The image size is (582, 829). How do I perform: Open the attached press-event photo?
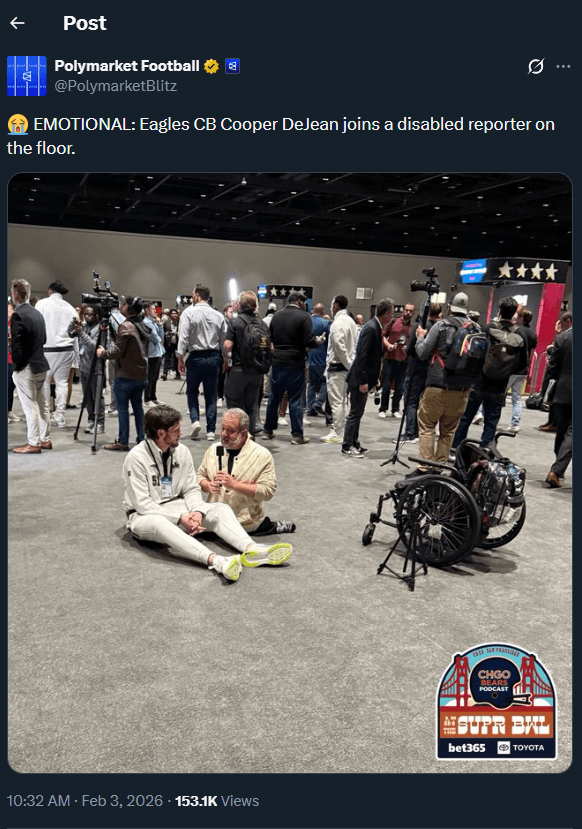click(x=290, y=473)
